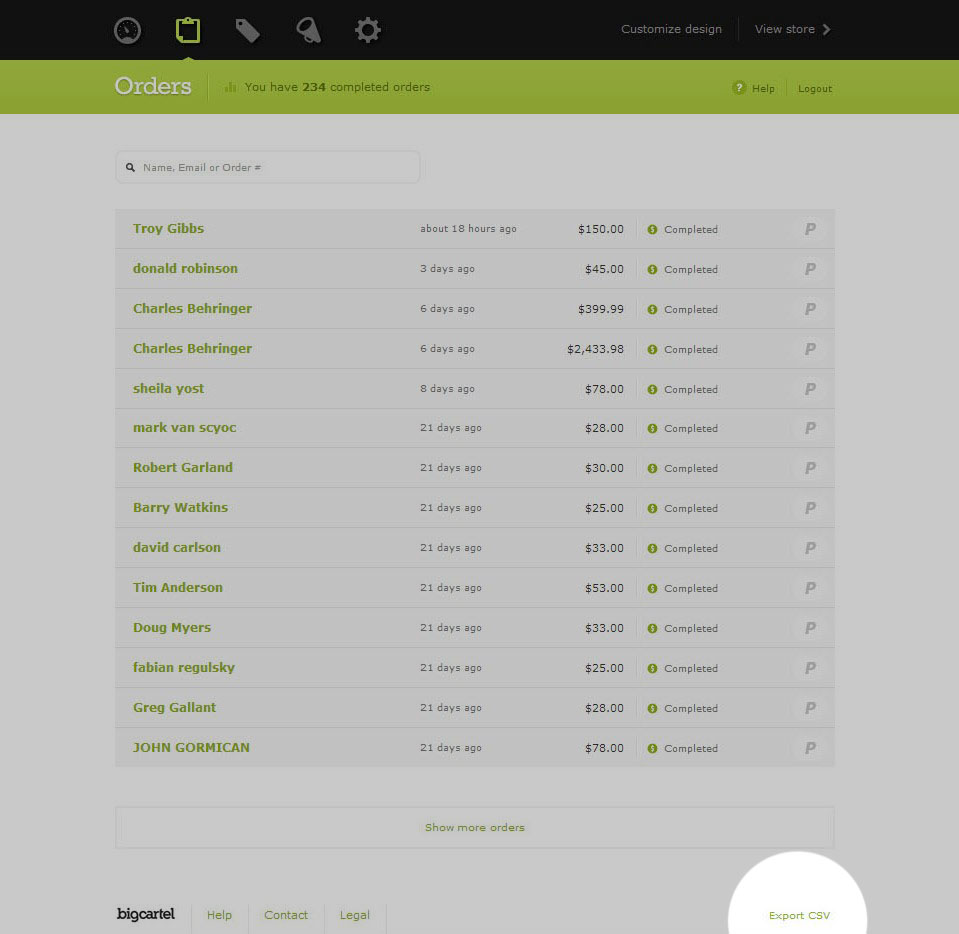959x934 pixels.
Task: Open the Products tag icon
Action: pyautogui.click(x=248, y=31)
